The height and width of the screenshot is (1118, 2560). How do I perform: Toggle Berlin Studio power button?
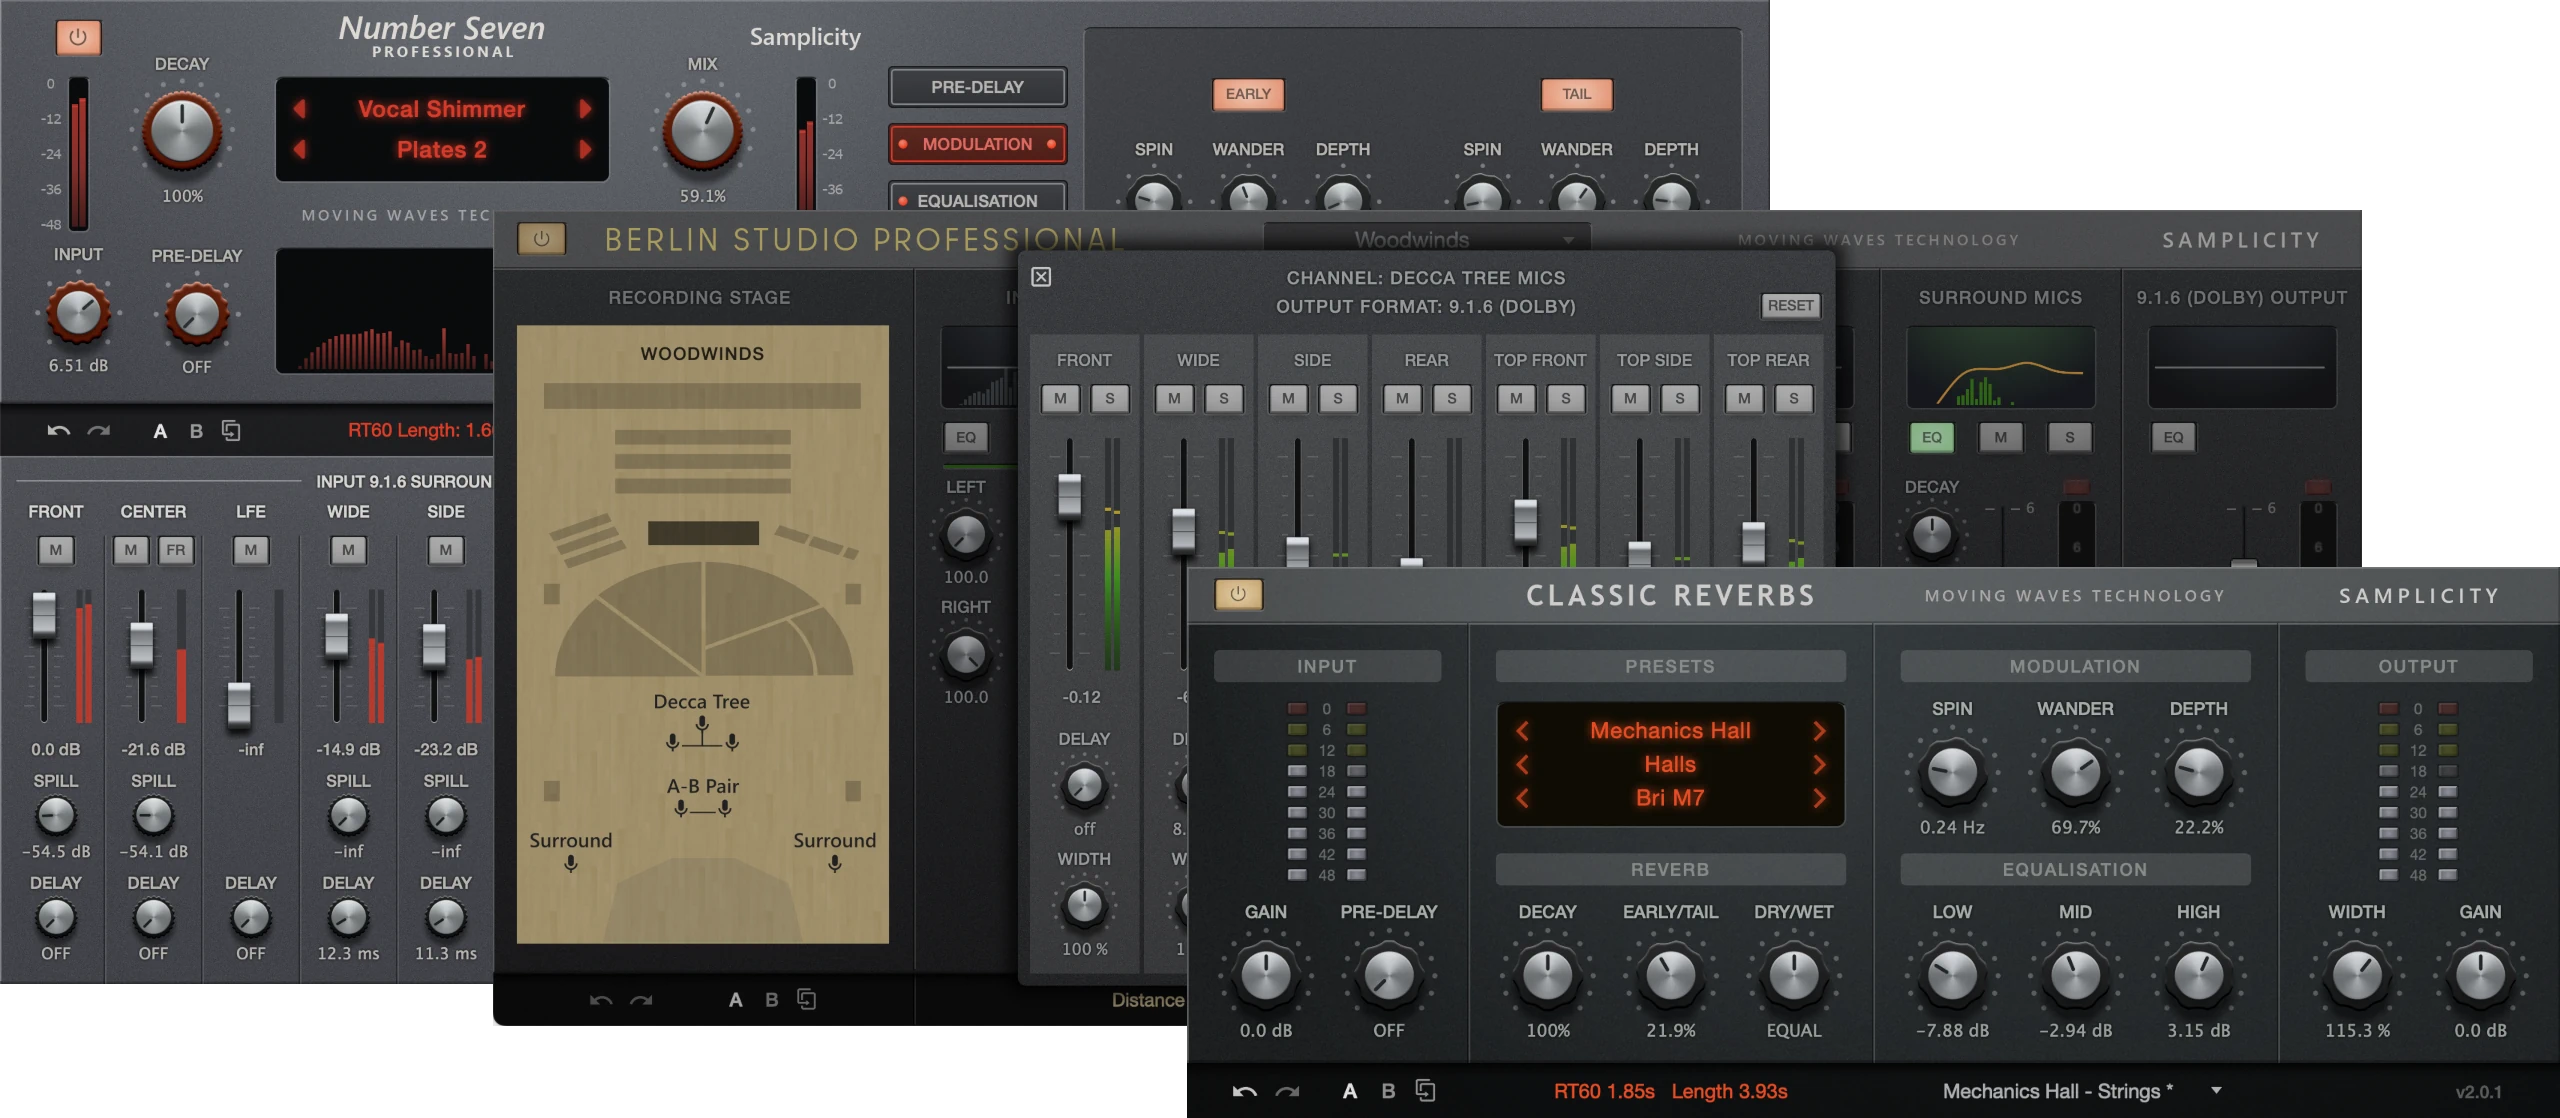[541, 239]
